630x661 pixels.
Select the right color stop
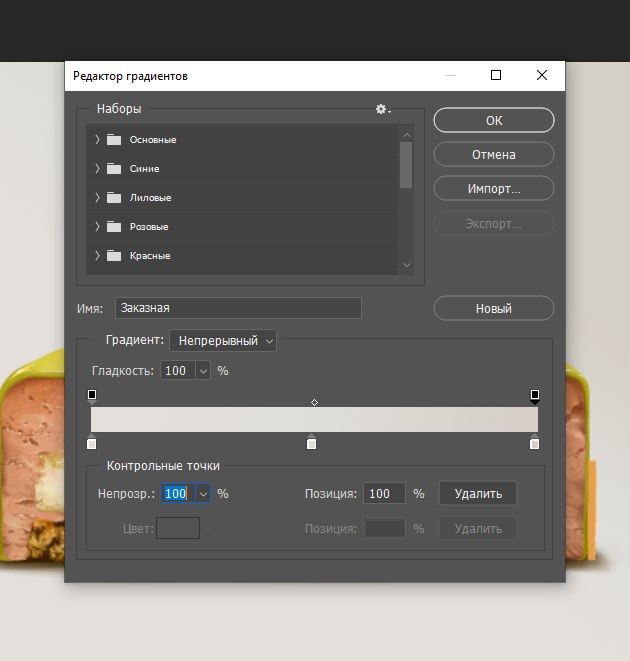click(534, 442)
